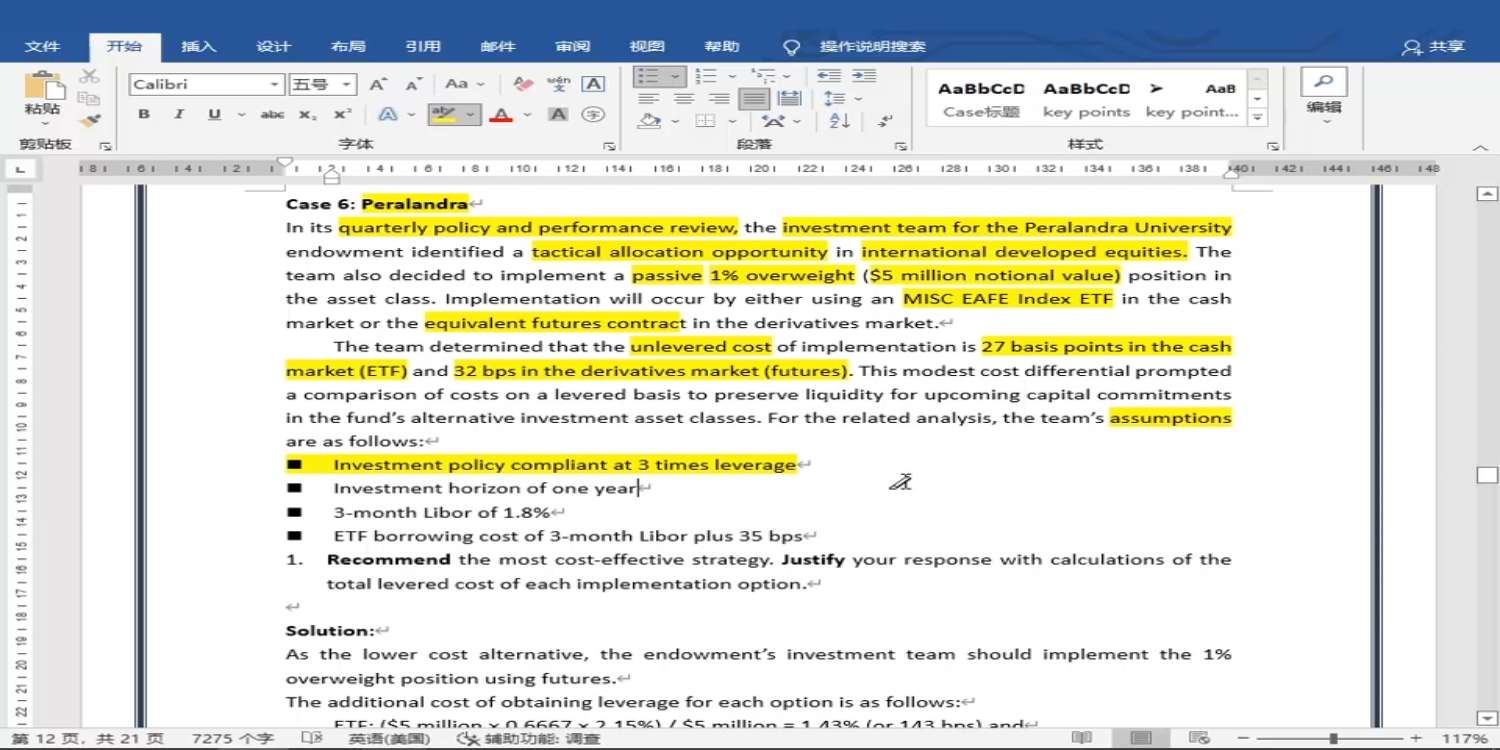Apply strikethrough with the abc icon
This screenshot has width=1500, height=750.
click(272, 115)
